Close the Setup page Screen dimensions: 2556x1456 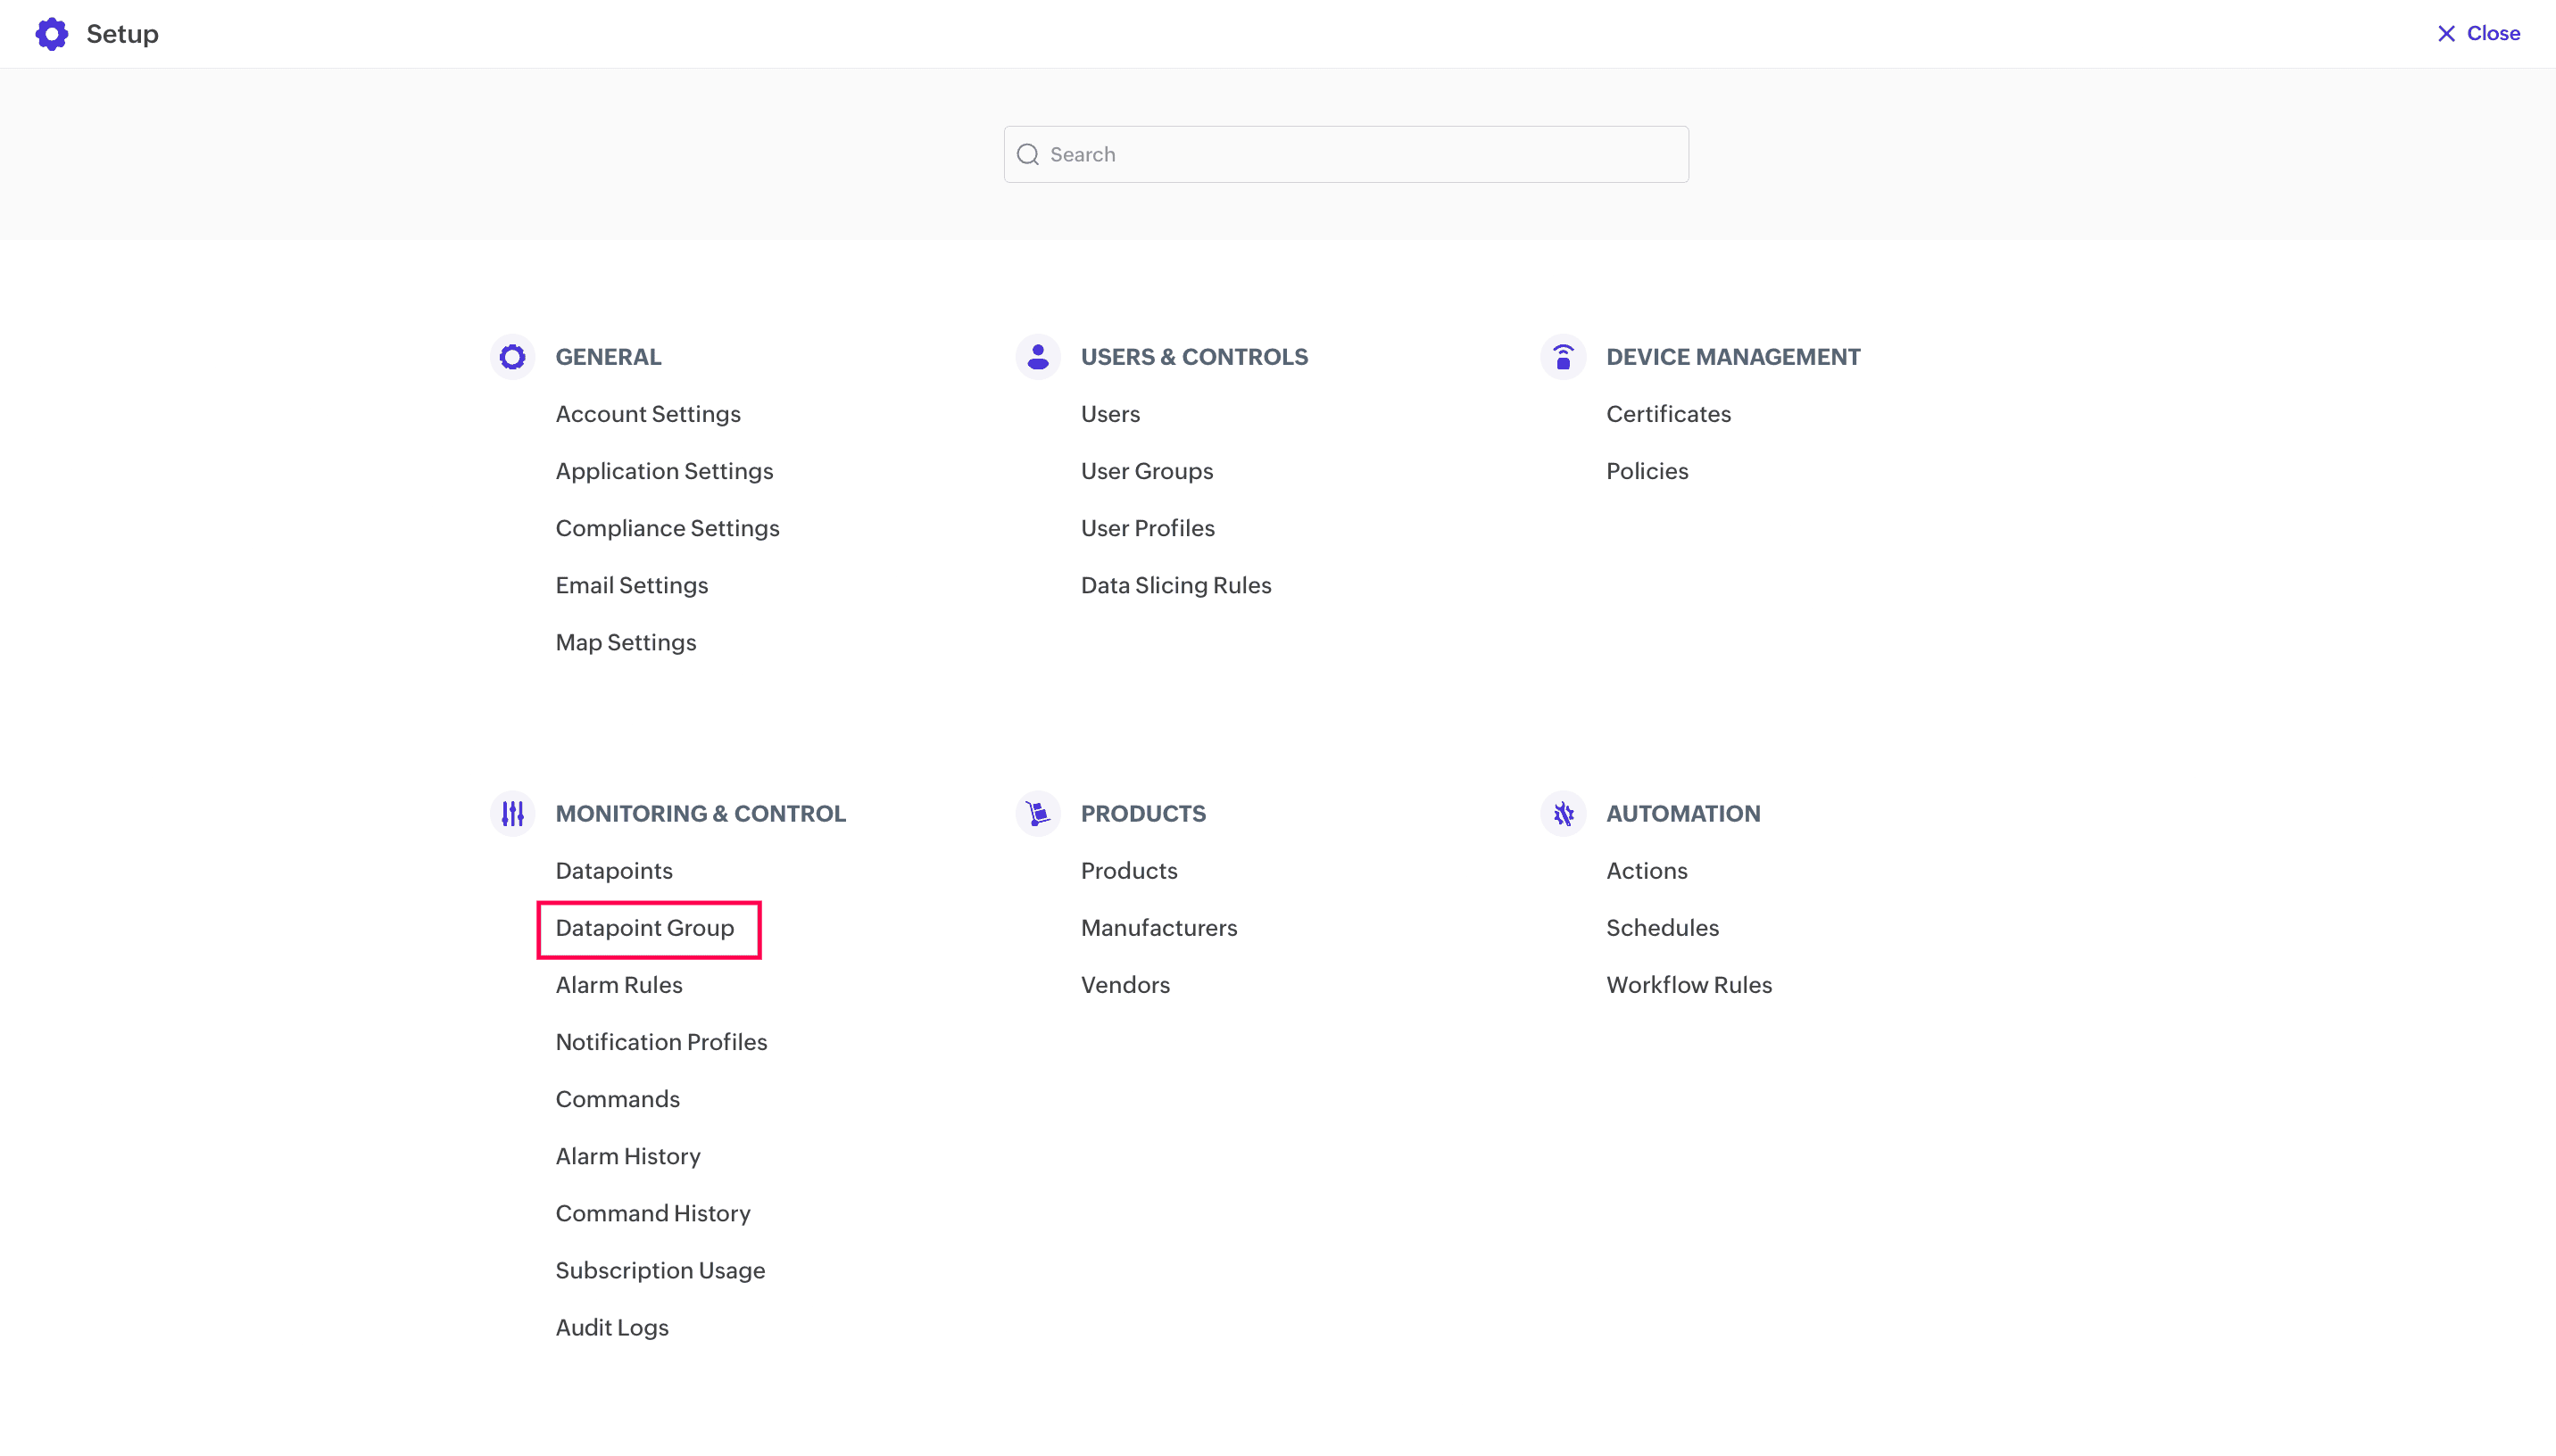pyautogui.click(x=2478, y=34)
